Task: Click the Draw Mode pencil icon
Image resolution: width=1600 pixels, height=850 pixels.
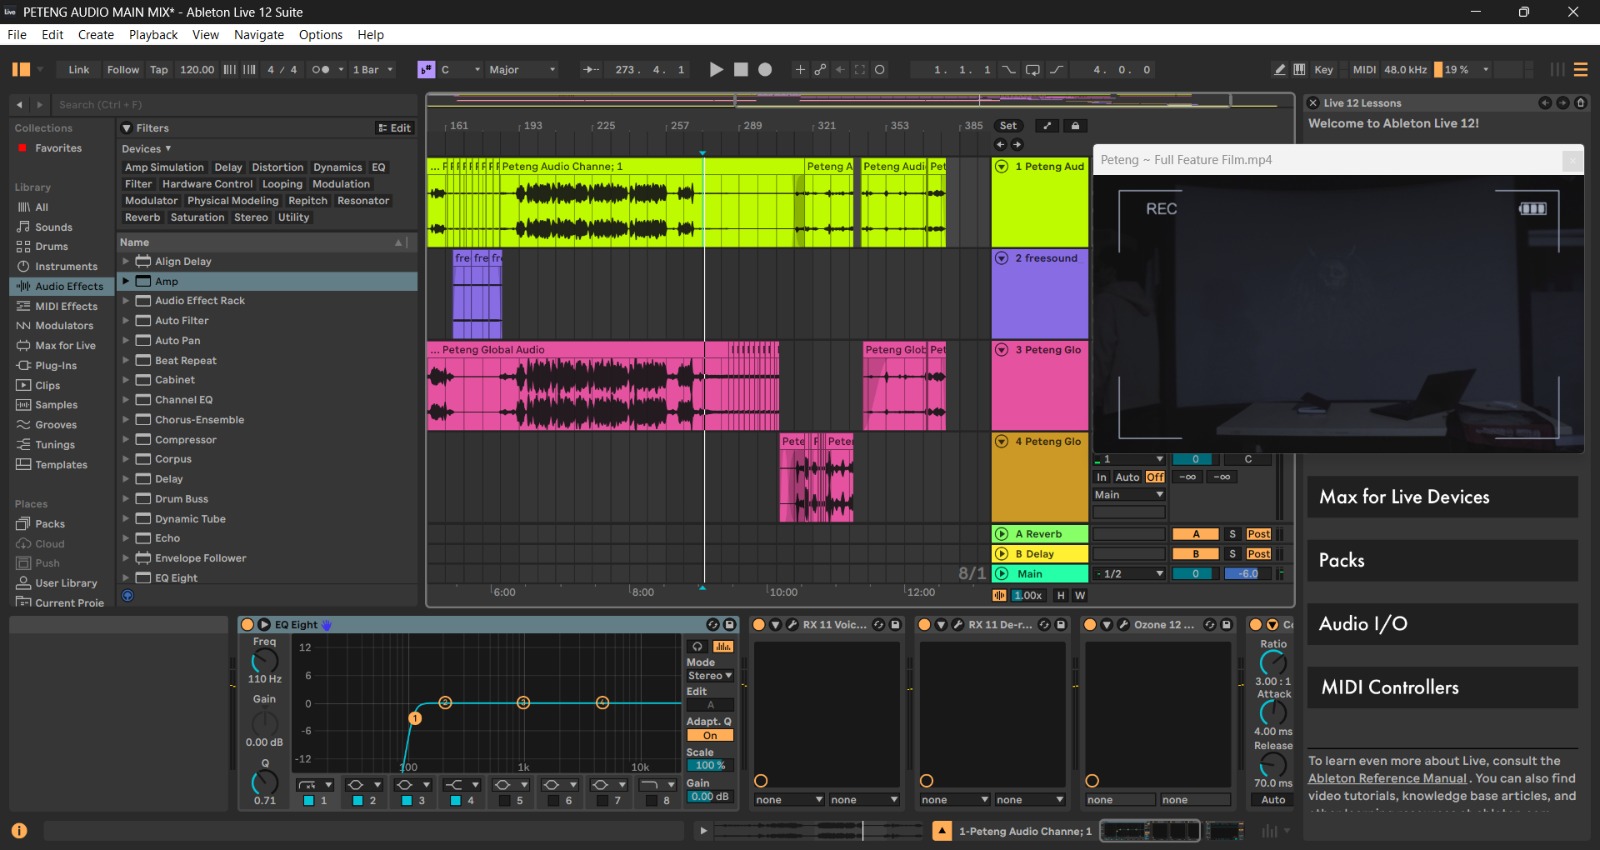Action: pos(1279,70)
